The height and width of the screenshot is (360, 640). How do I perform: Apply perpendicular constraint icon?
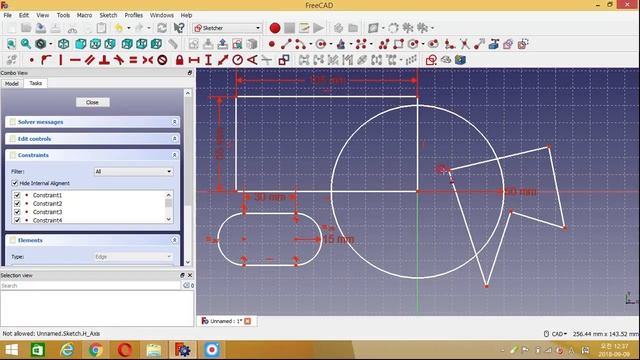104,60
